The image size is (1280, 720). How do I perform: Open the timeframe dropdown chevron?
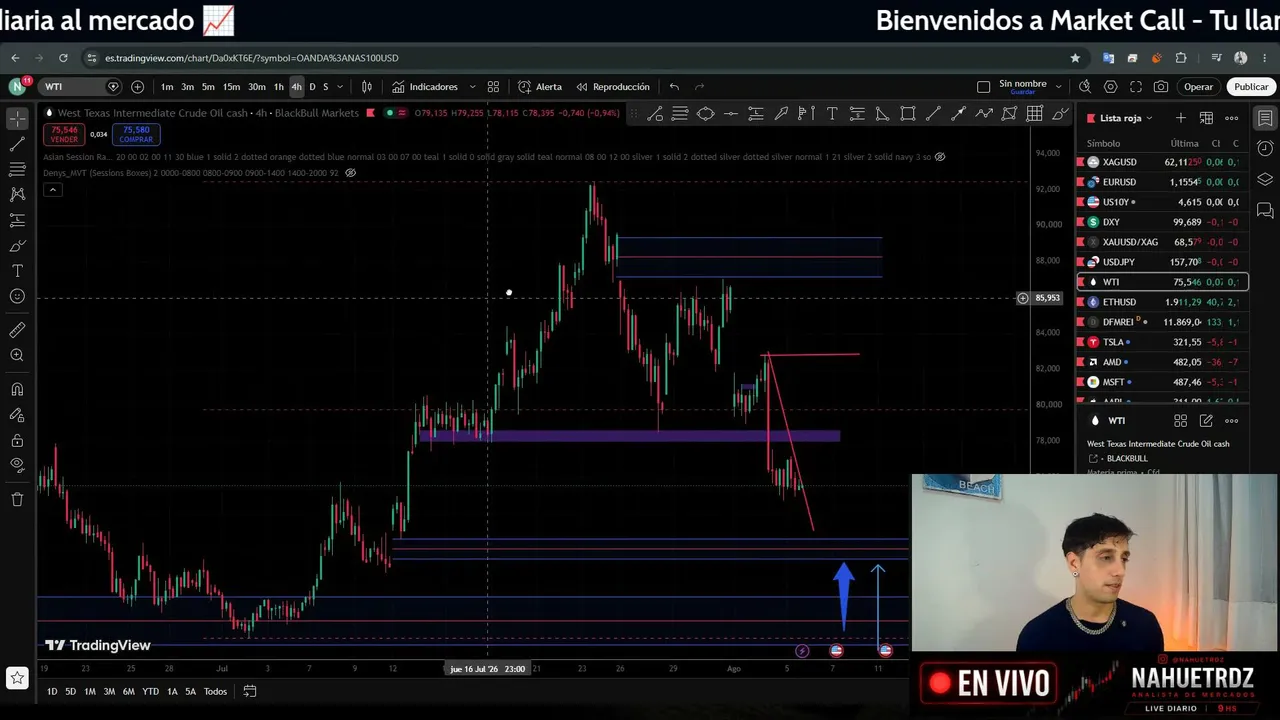coord(339,87)
